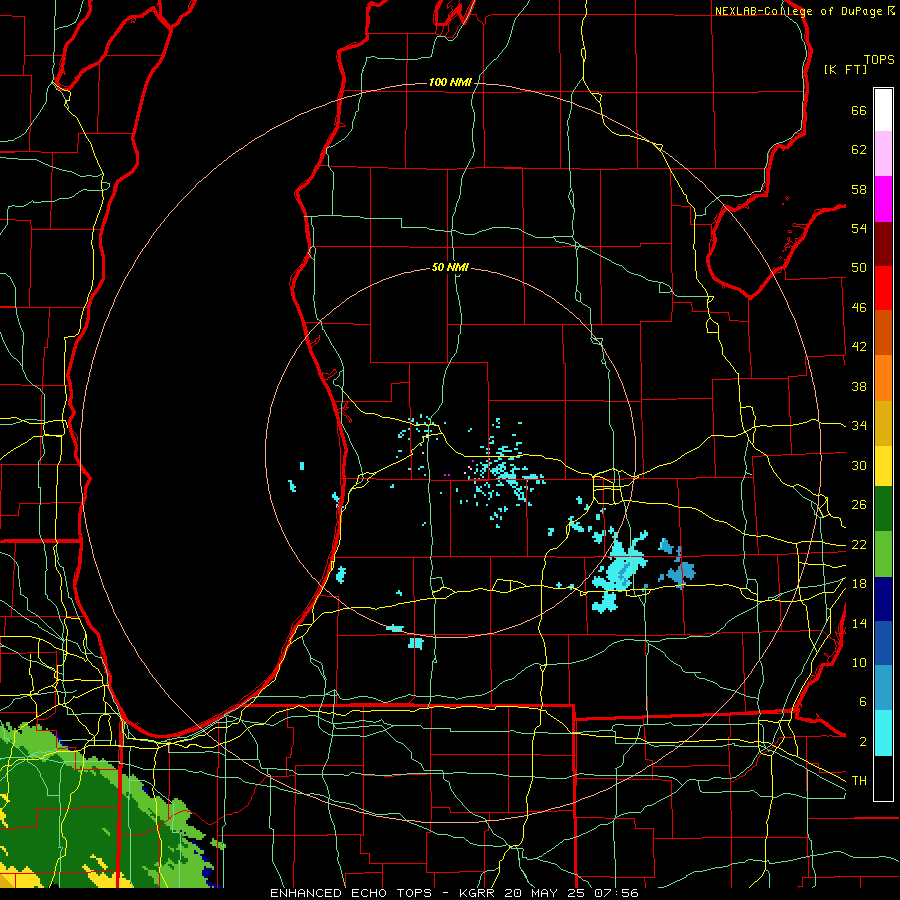Click the 50 value on the legend

(x=859, y=268)
